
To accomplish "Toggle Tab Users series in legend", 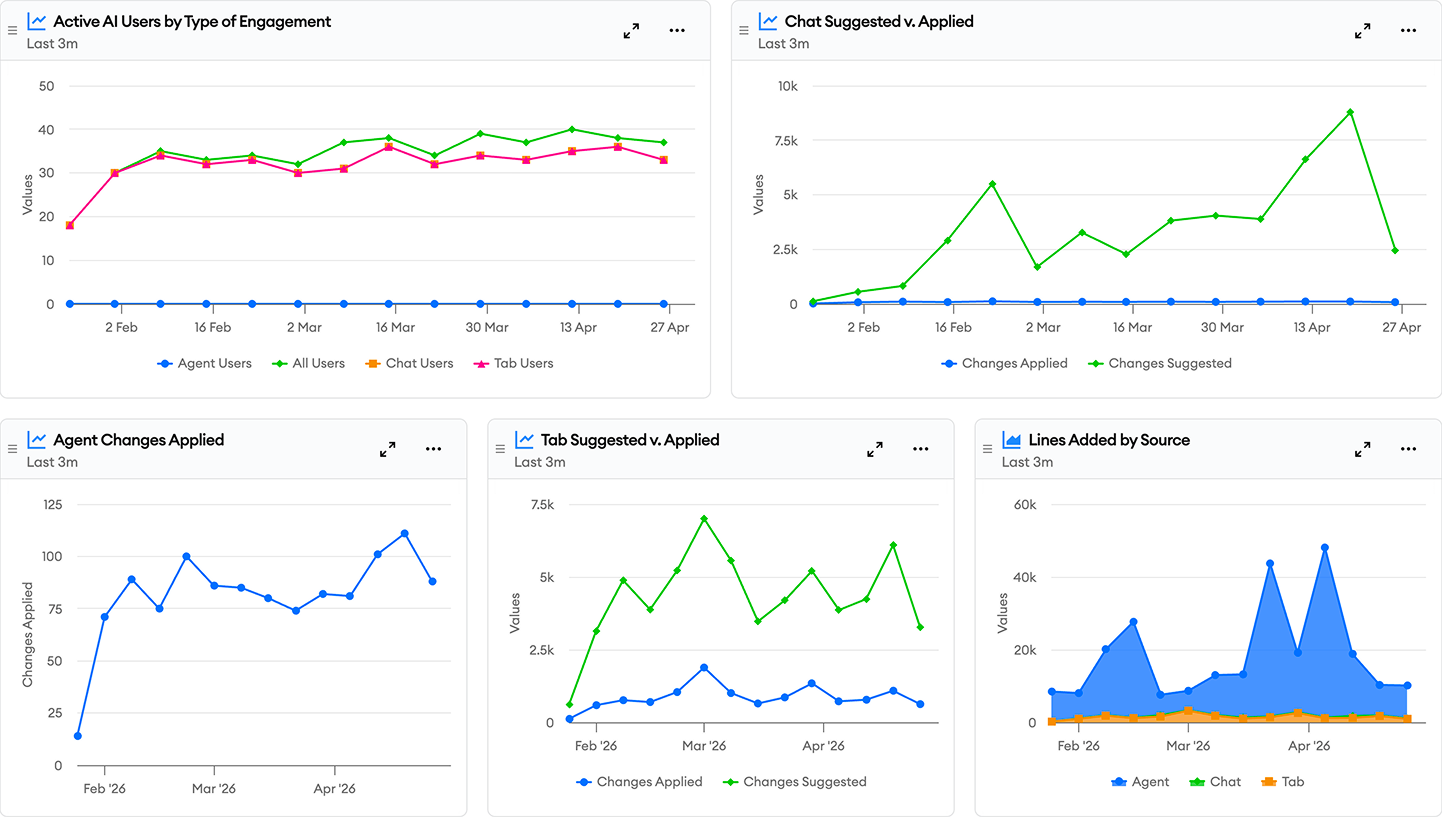I will [514, 364].
